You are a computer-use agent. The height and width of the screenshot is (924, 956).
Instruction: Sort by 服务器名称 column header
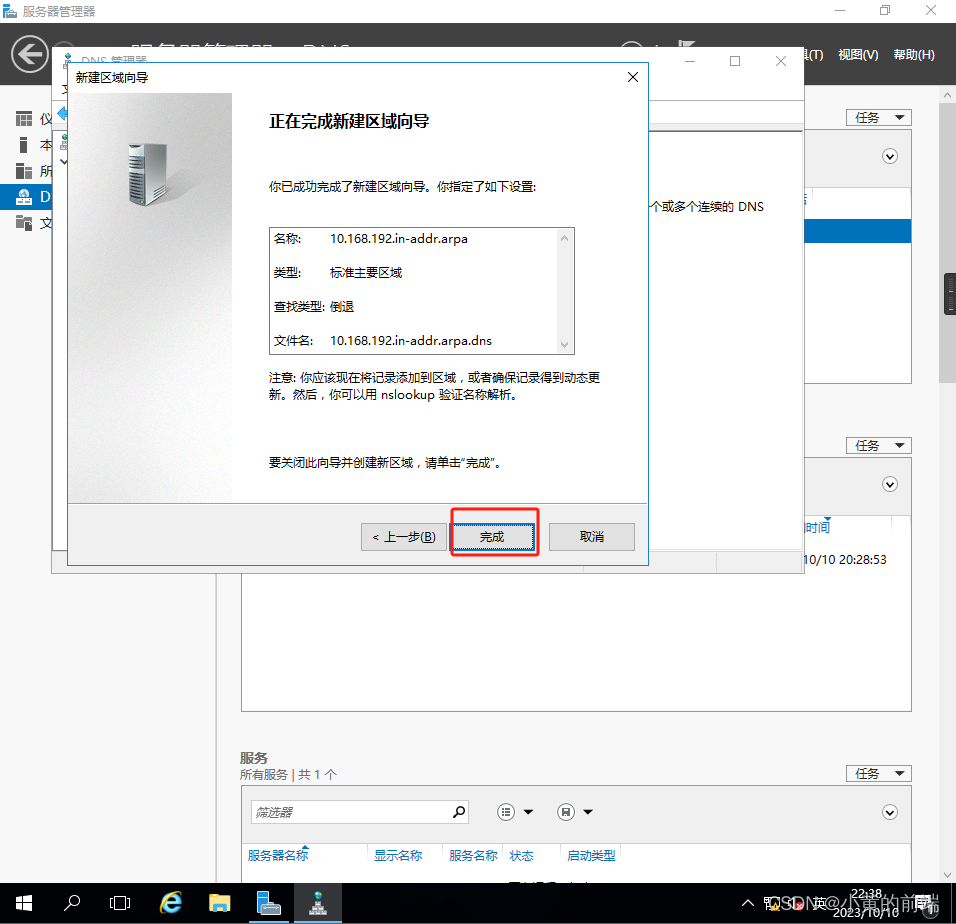[x=278, y=856]
